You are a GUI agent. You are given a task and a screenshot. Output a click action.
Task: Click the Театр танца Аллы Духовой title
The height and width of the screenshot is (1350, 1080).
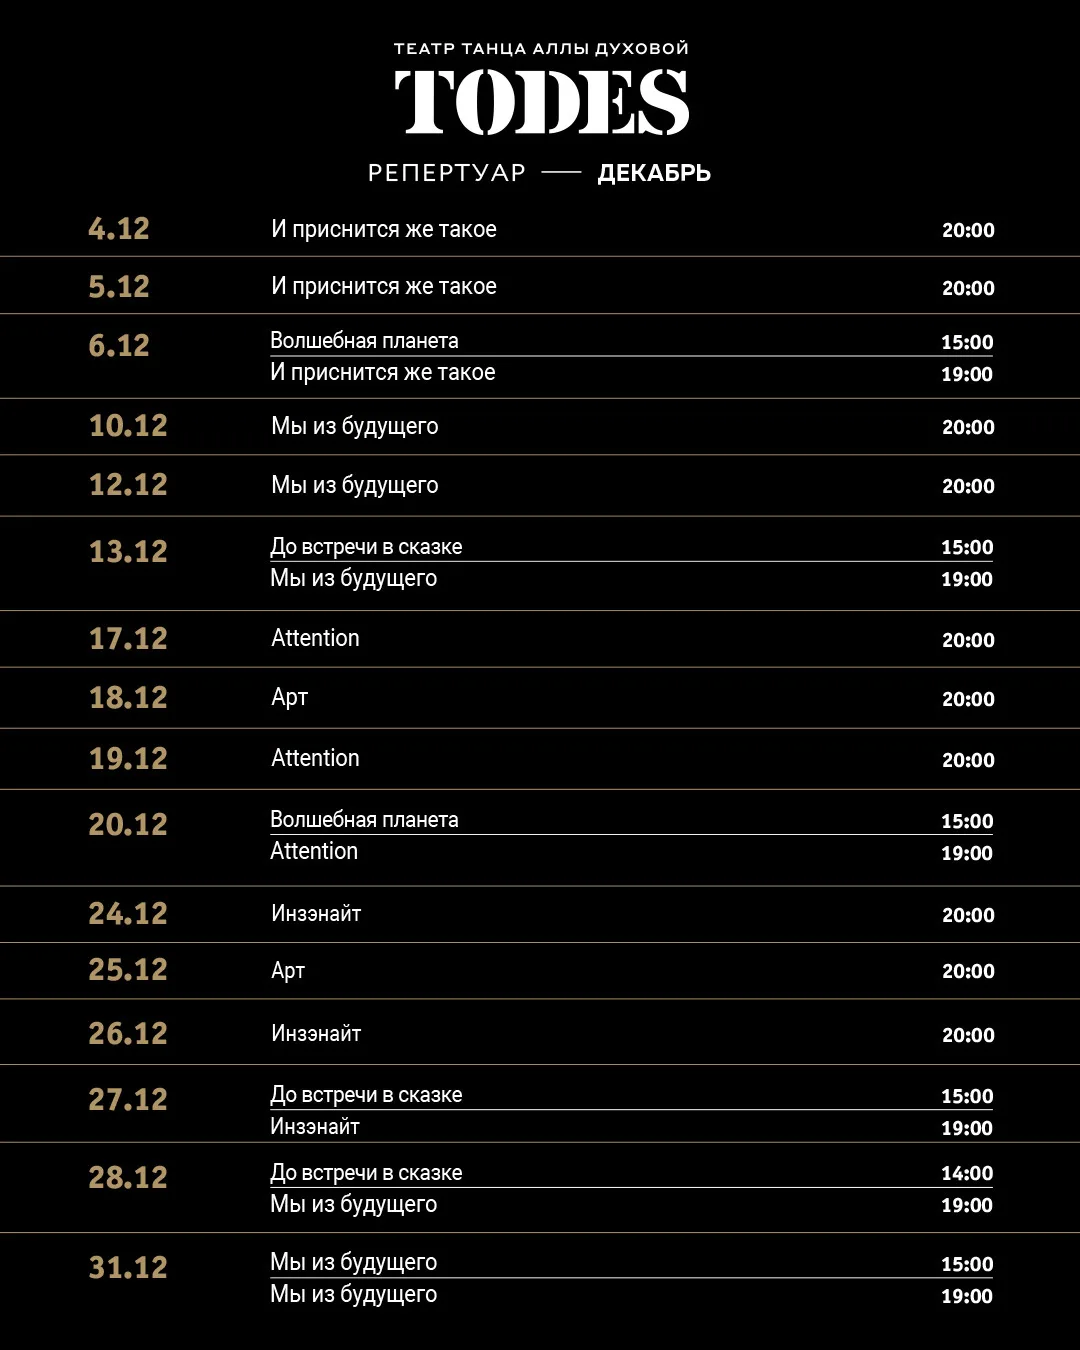click(541, 48)
